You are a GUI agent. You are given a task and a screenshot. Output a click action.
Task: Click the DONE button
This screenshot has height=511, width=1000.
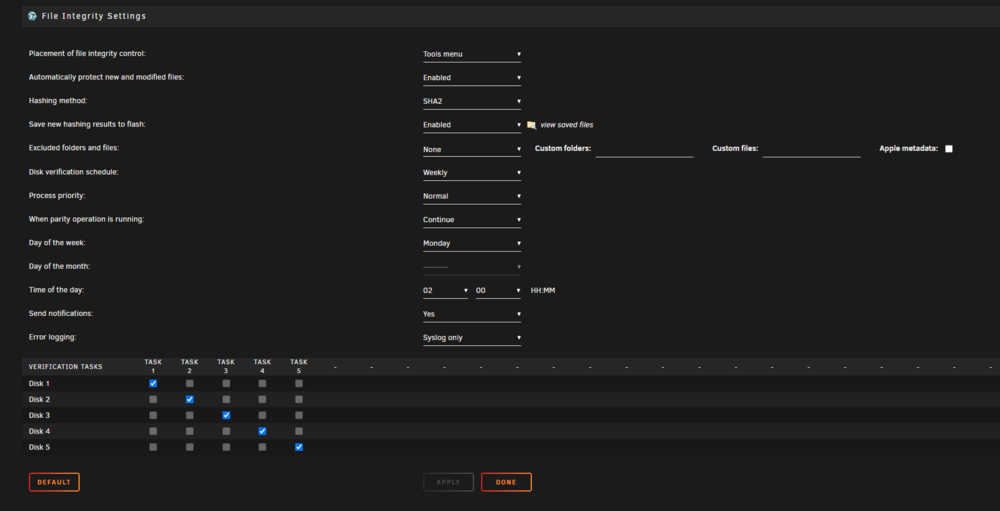(506, 482)
